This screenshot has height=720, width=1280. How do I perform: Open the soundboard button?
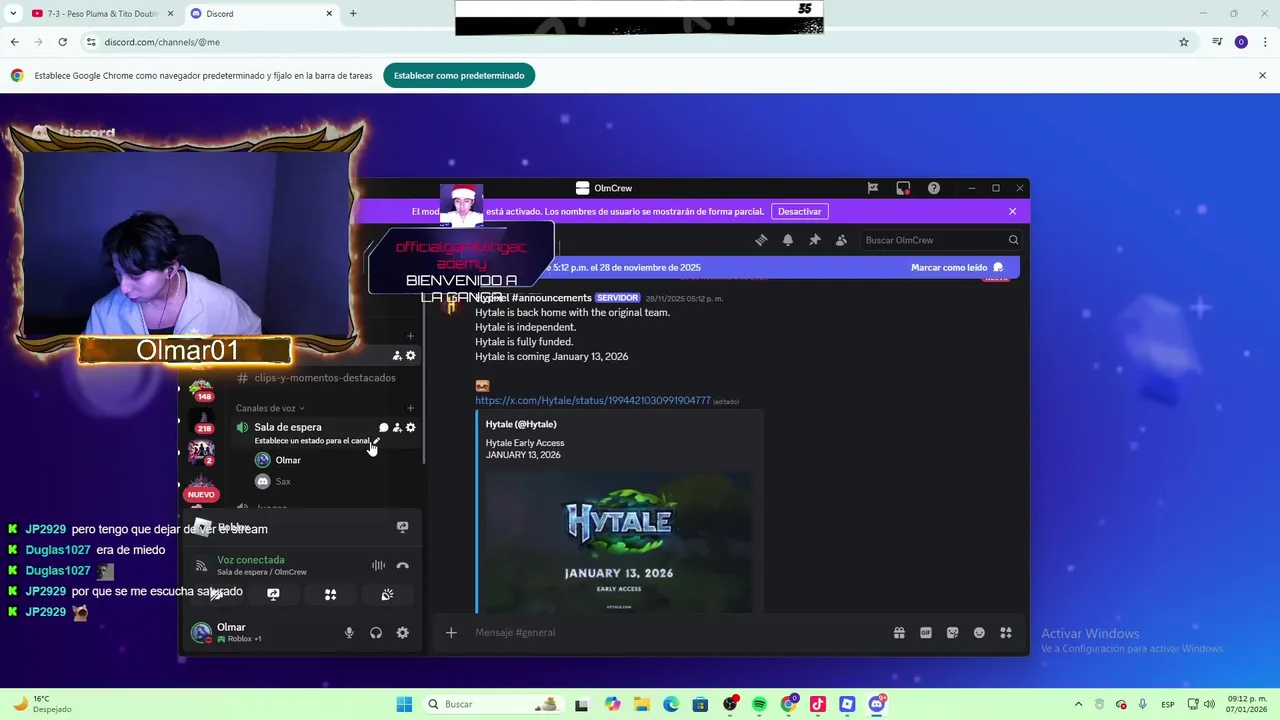pos(387,594)
